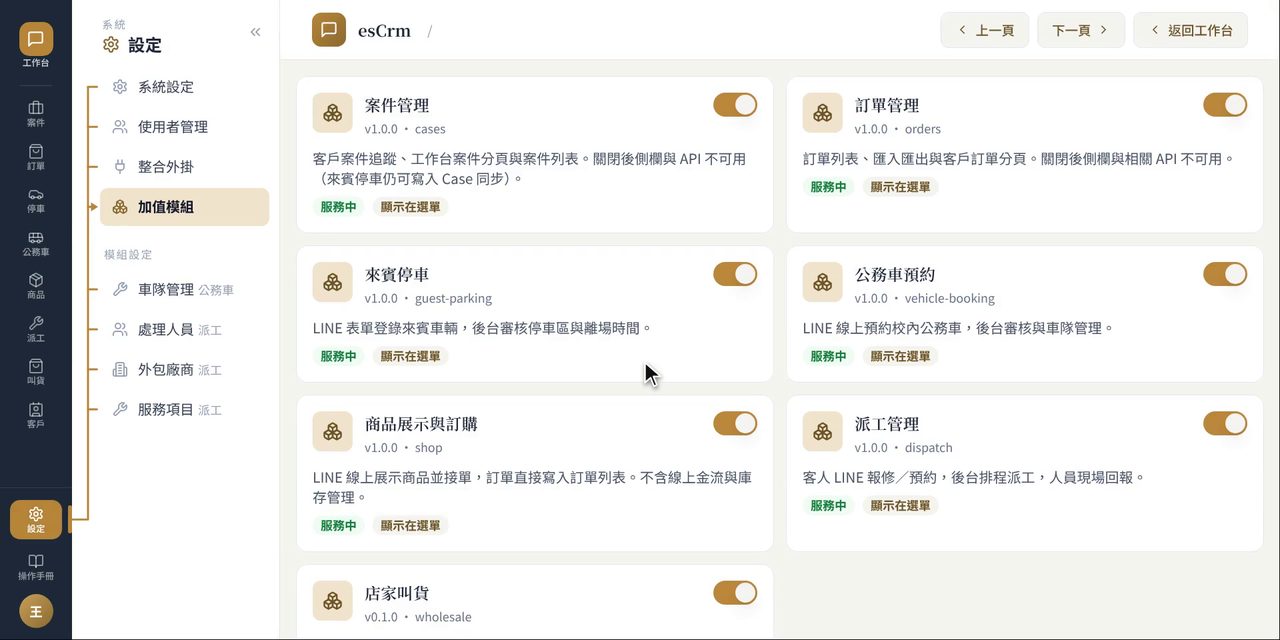Disable the 訂單管理 module toggle
The height and width of the screenshot is (640, 1280).
coord(1225,105)
